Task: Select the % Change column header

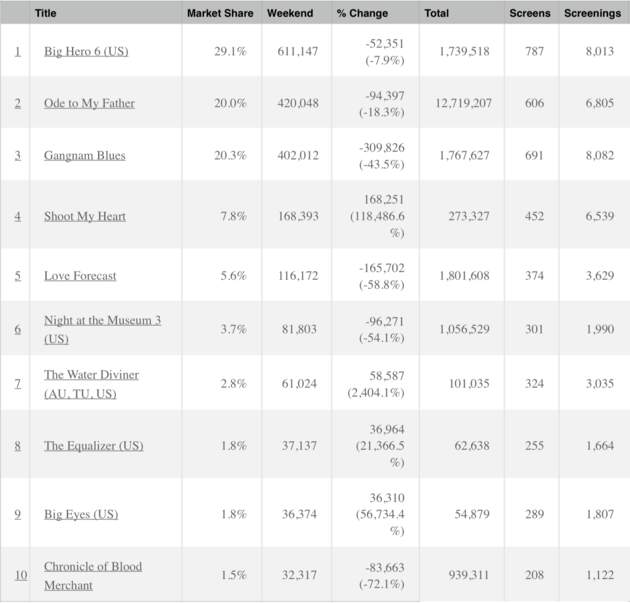Action: tap(362, 13)
